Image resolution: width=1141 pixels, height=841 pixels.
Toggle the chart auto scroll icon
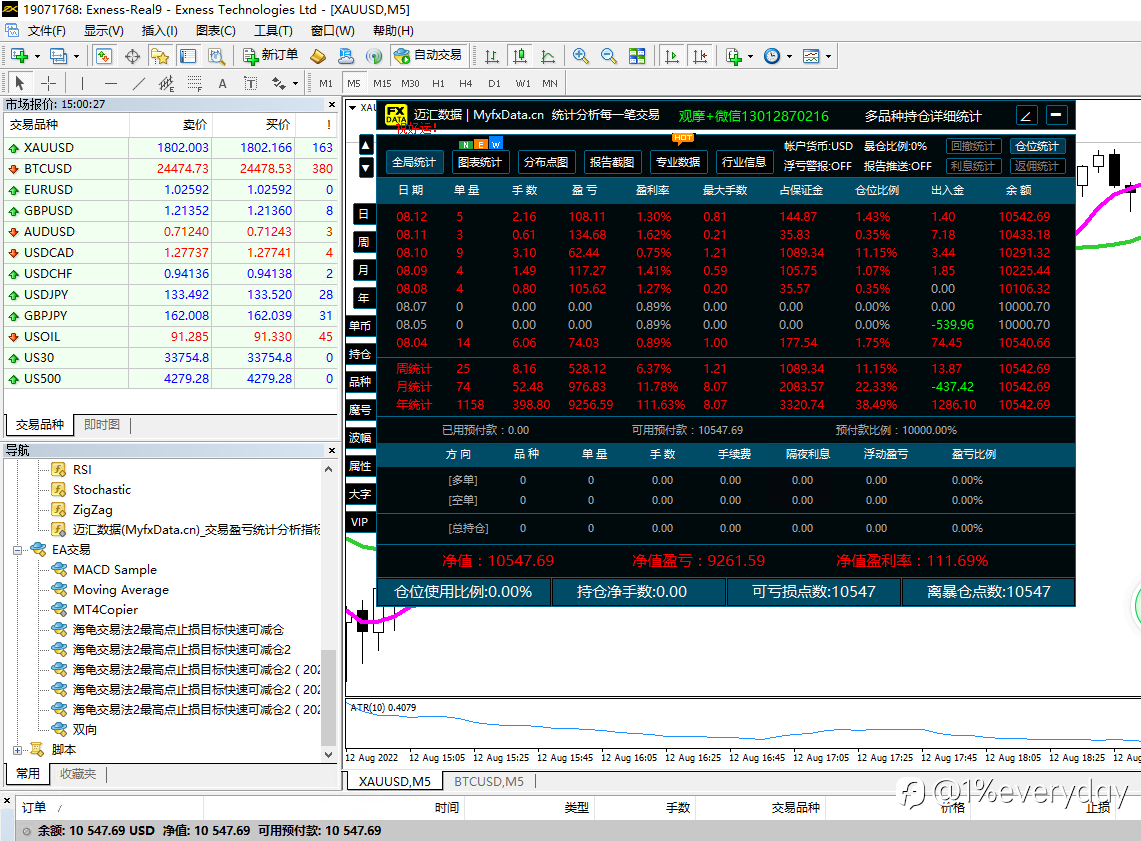[672, 56]
